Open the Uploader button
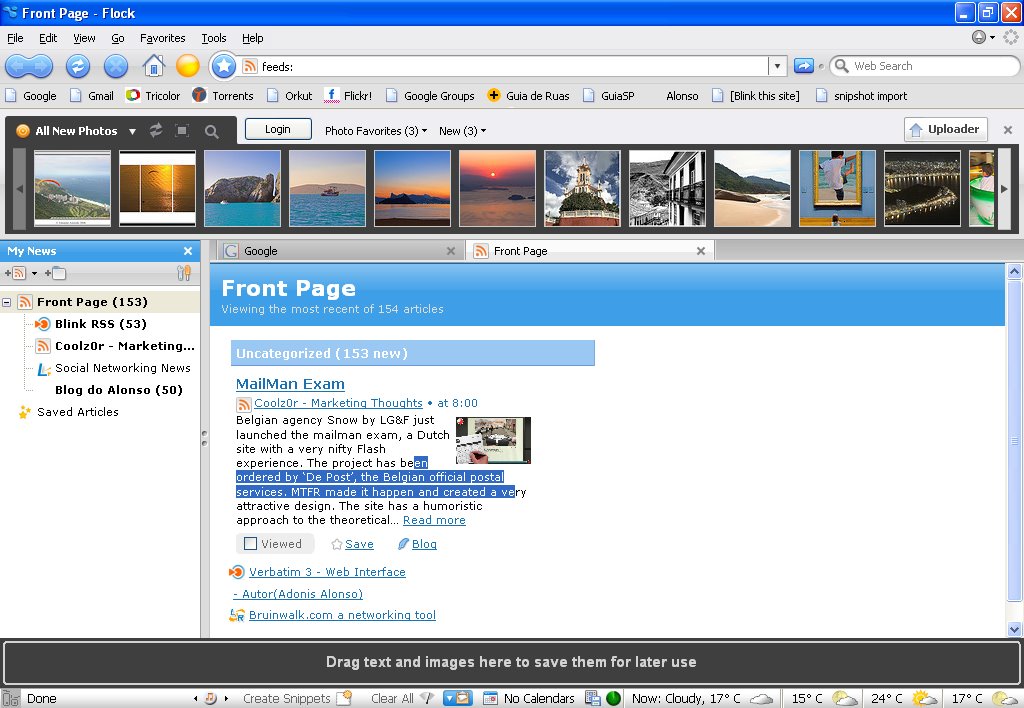Image resolution: width=1024 pixels, height=708 pixels. point(946,129)
